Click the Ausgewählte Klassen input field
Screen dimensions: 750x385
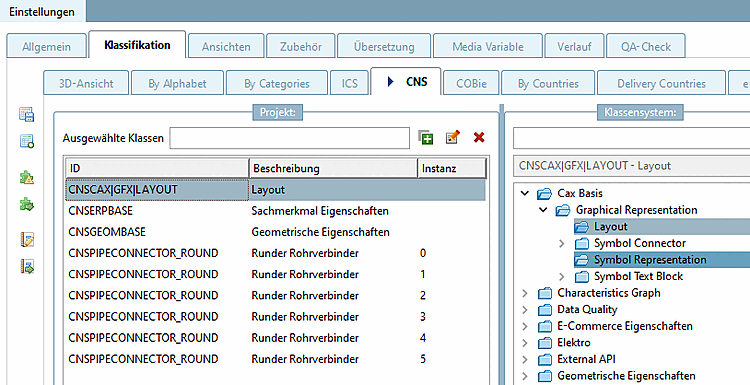289,138
